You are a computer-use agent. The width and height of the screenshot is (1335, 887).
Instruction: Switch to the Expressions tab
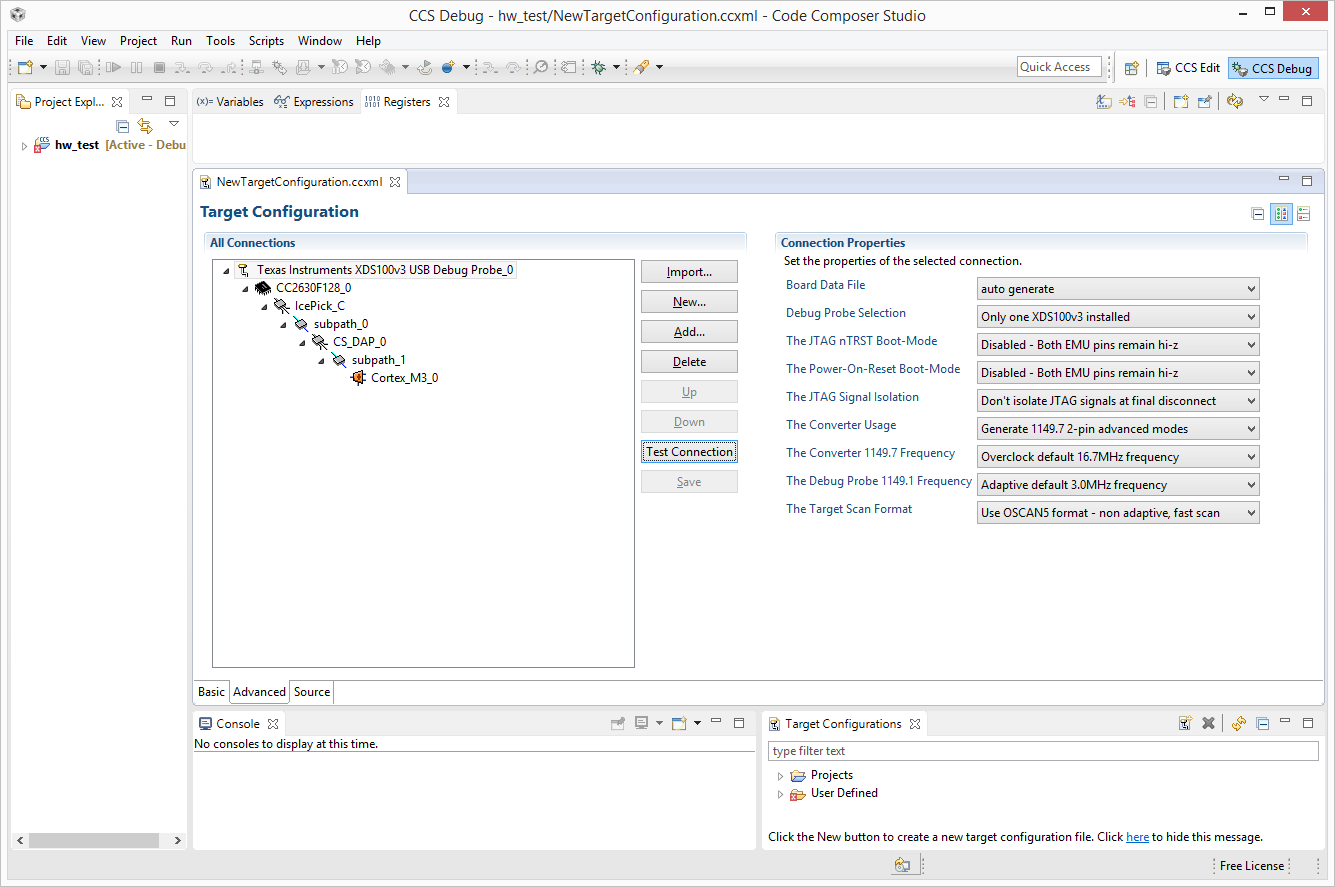coord(314,102)
